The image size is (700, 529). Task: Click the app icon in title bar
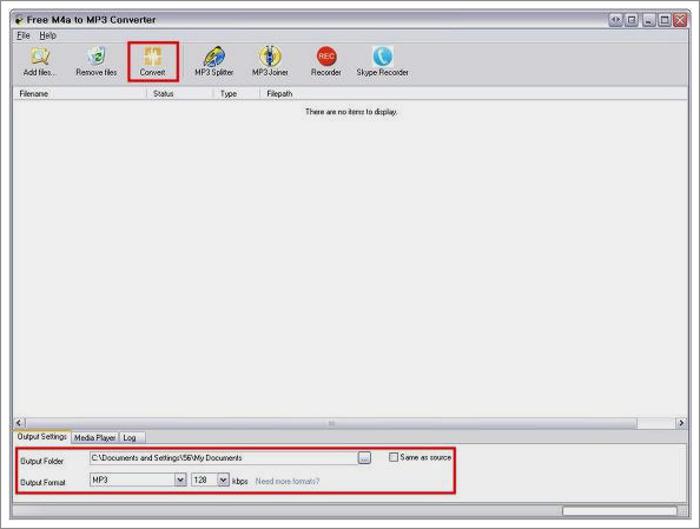(19, 20)
